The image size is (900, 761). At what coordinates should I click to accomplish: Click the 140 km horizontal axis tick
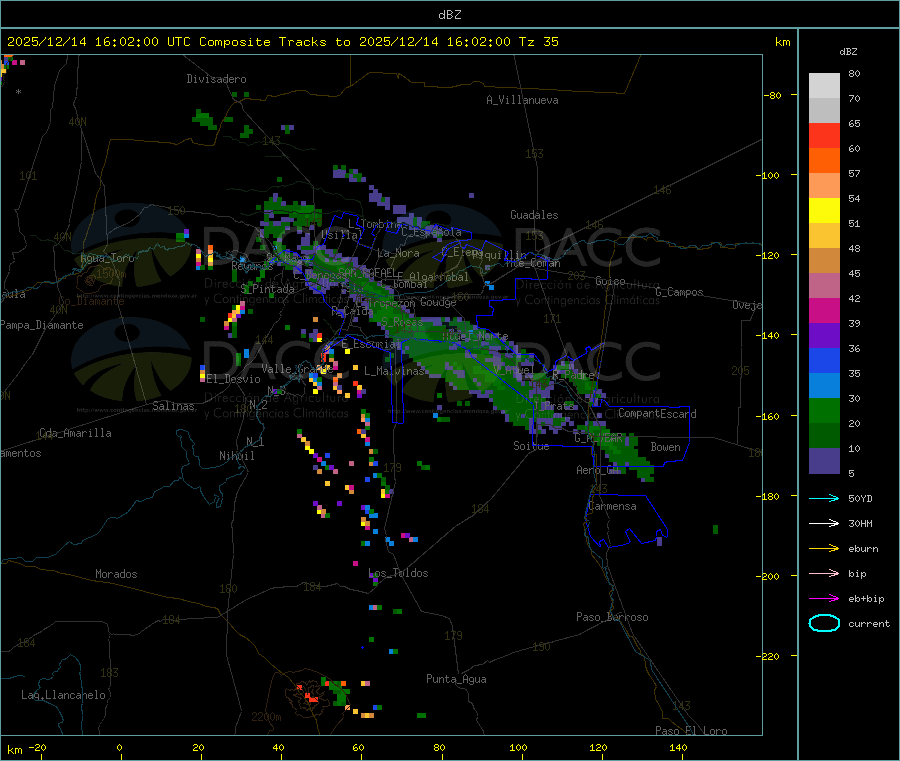(678, 747)
